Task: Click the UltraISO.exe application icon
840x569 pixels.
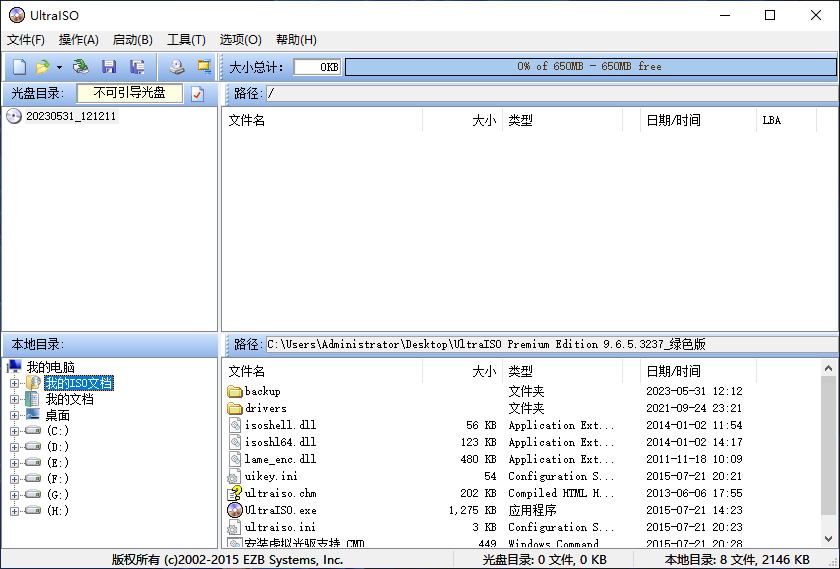Action: pyautogui.click(x=235, y=510)
